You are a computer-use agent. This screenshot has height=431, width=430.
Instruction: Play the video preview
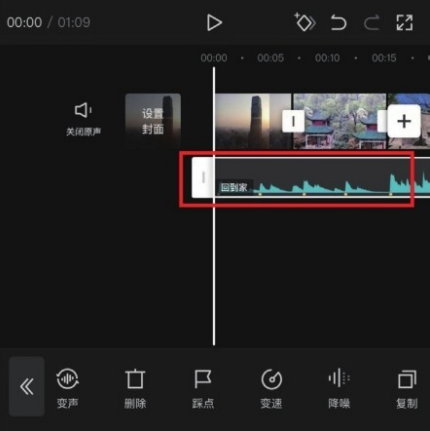214,23
